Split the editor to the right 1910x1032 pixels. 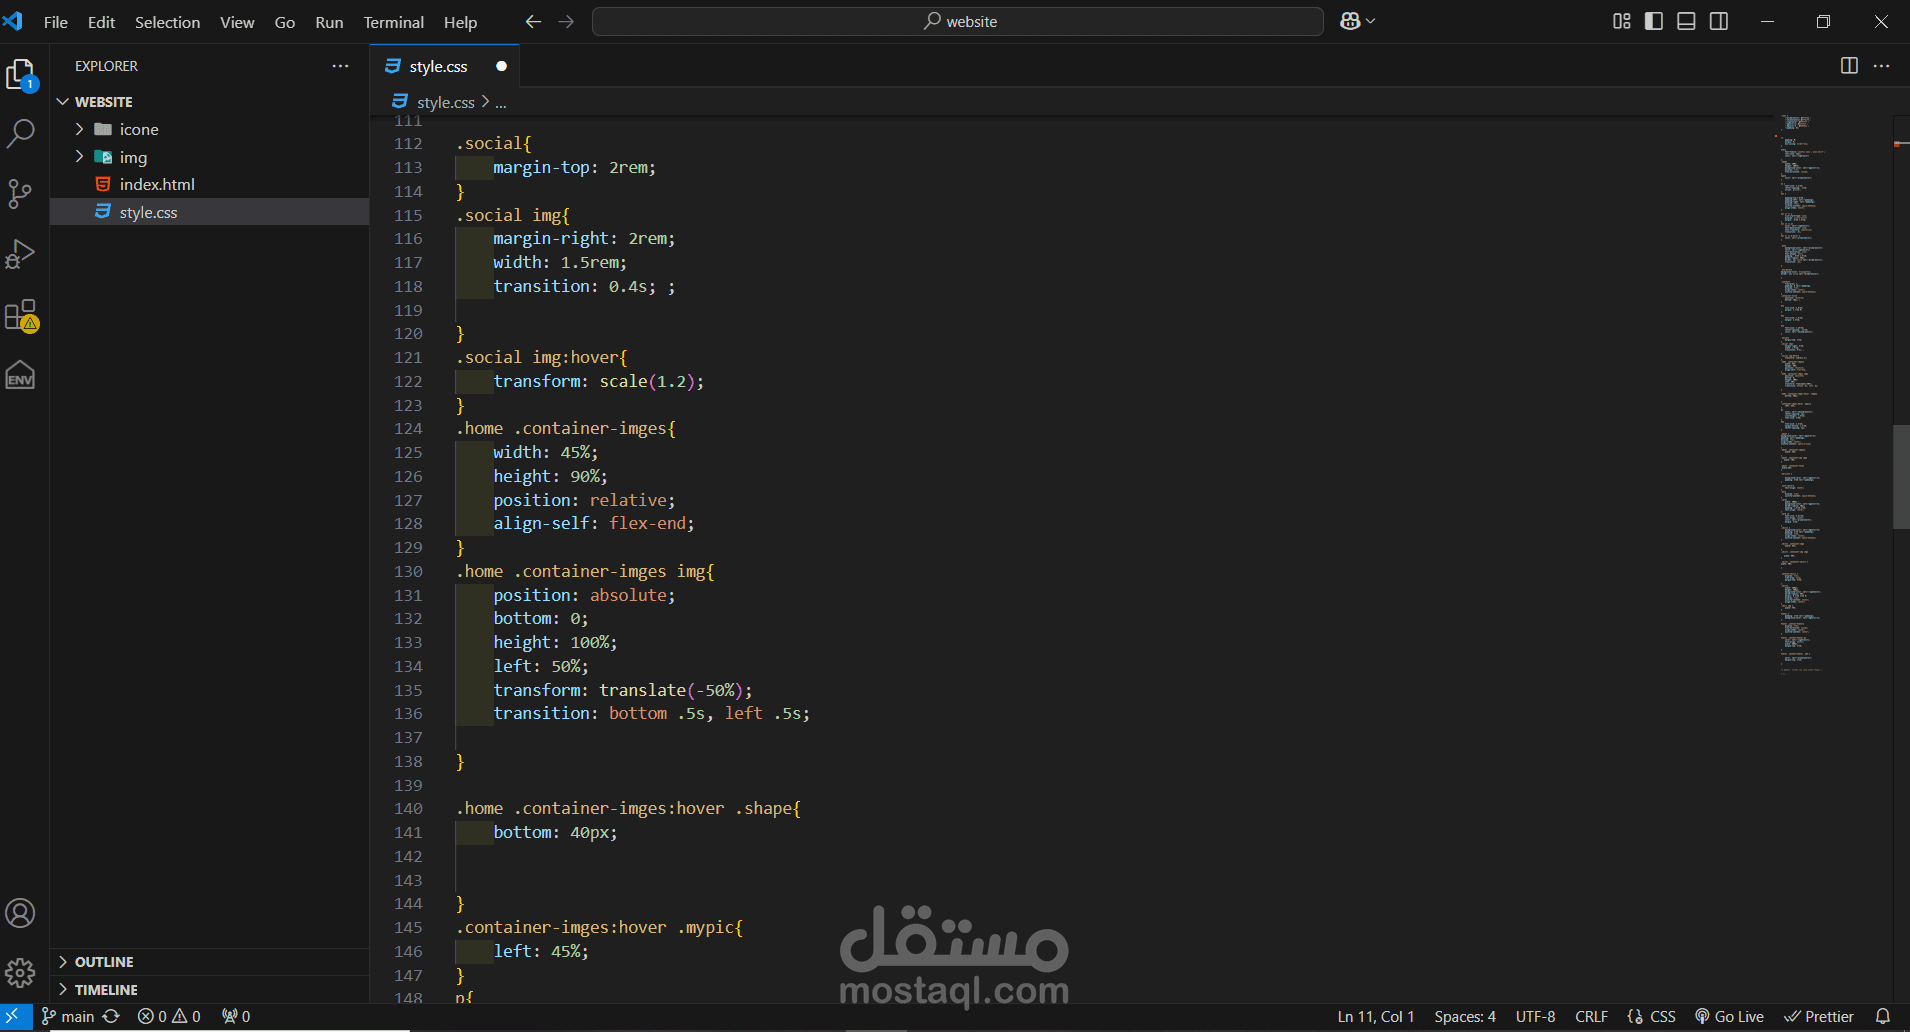(1849, 65)
